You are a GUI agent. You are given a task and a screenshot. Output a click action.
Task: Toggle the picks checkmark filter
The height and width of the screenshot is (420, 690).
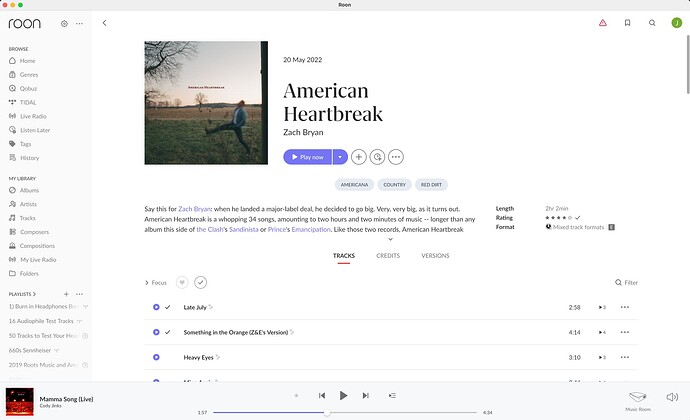201,282
